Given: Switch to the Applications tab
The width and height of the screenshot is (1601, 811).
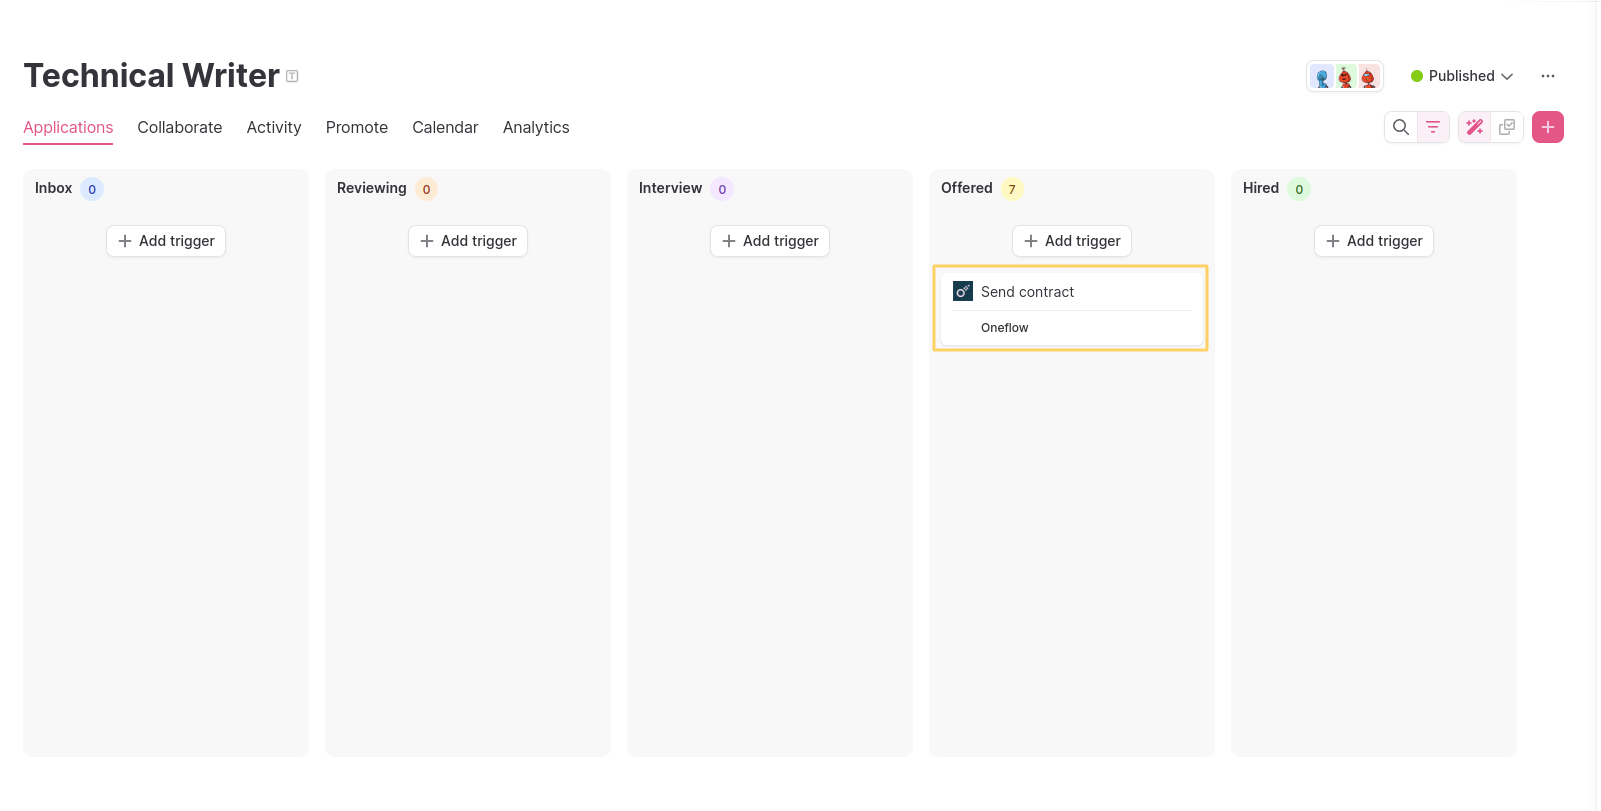Looking at the screenshot, I should coord(68,127).
